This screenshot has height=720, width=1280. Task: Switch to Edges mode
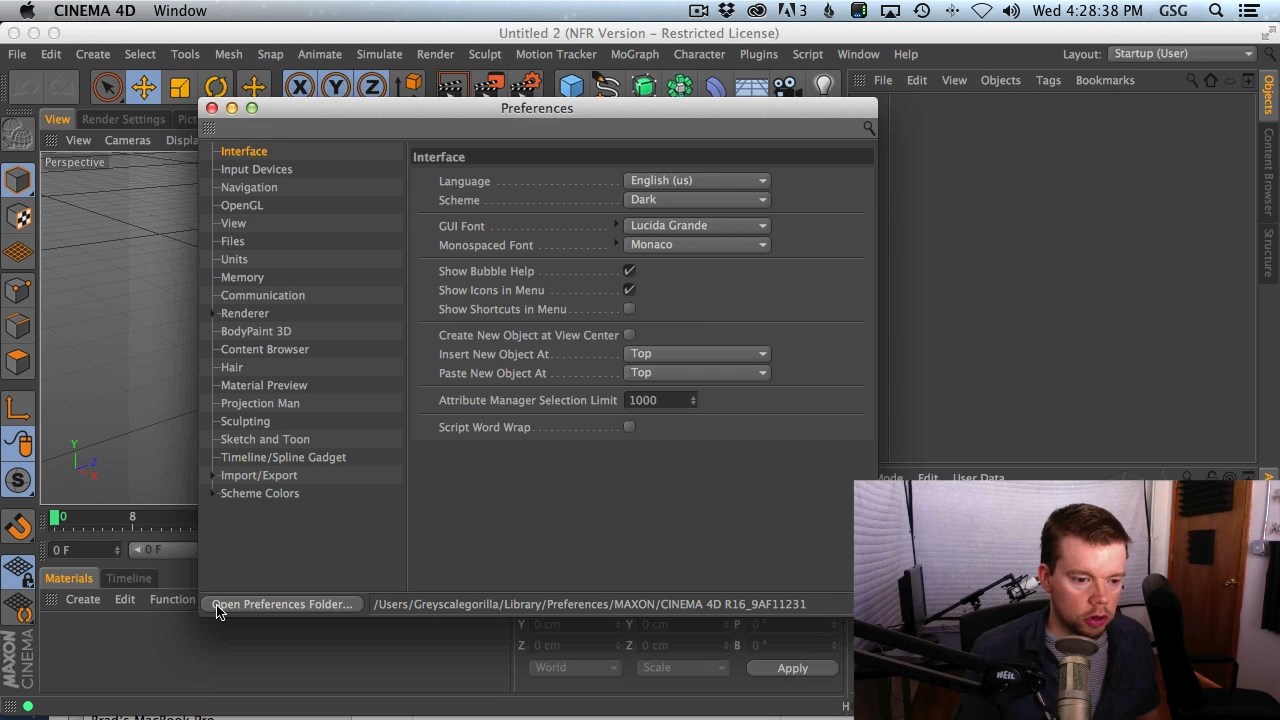click(18, 326)
